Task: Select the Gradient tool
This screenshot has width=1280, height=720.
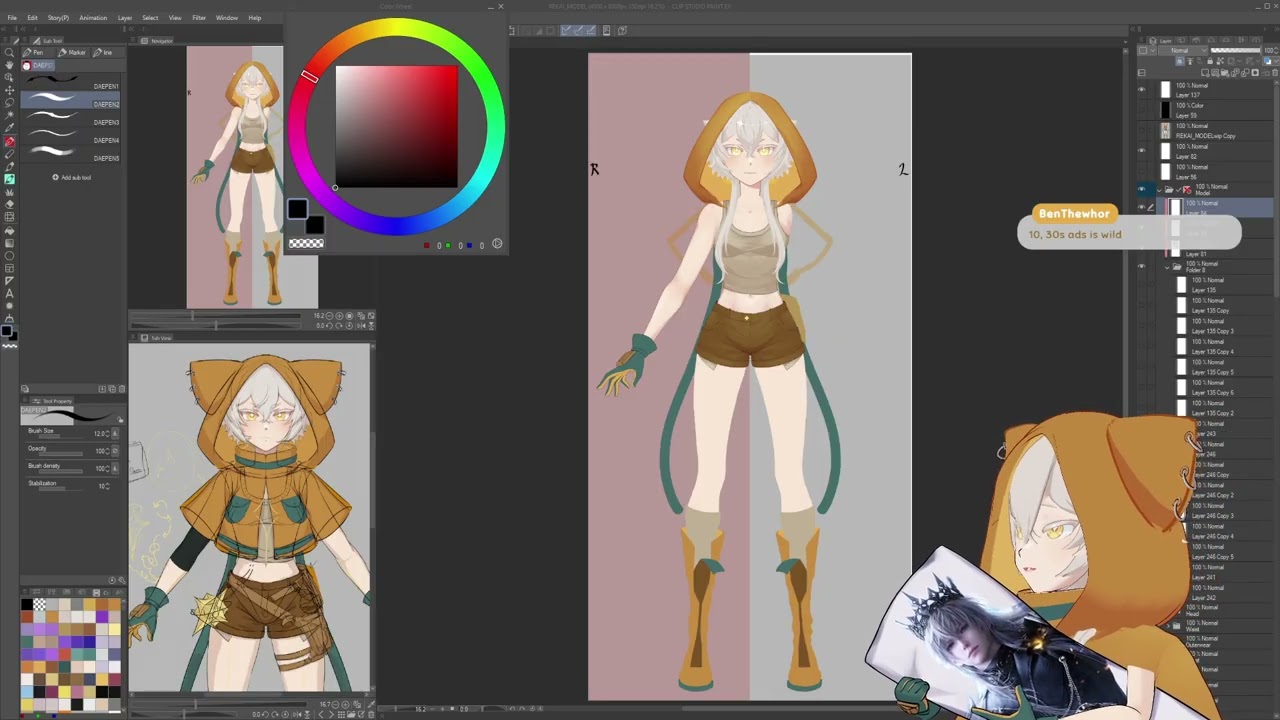Action: [9, 243]
